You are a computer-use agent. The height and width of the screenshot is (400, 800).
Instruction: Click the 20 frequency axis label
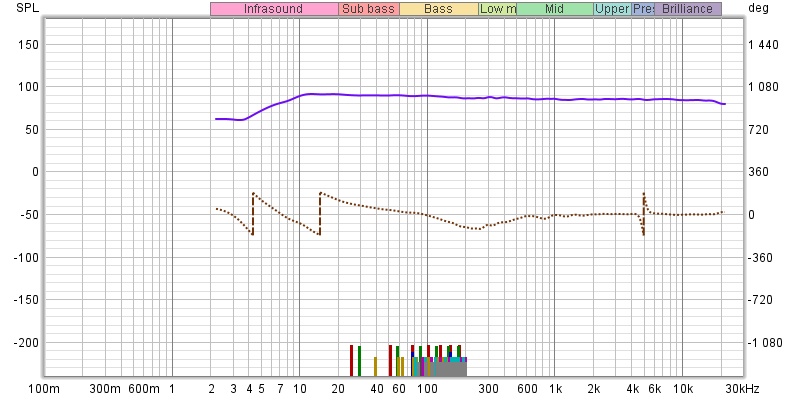338,389
